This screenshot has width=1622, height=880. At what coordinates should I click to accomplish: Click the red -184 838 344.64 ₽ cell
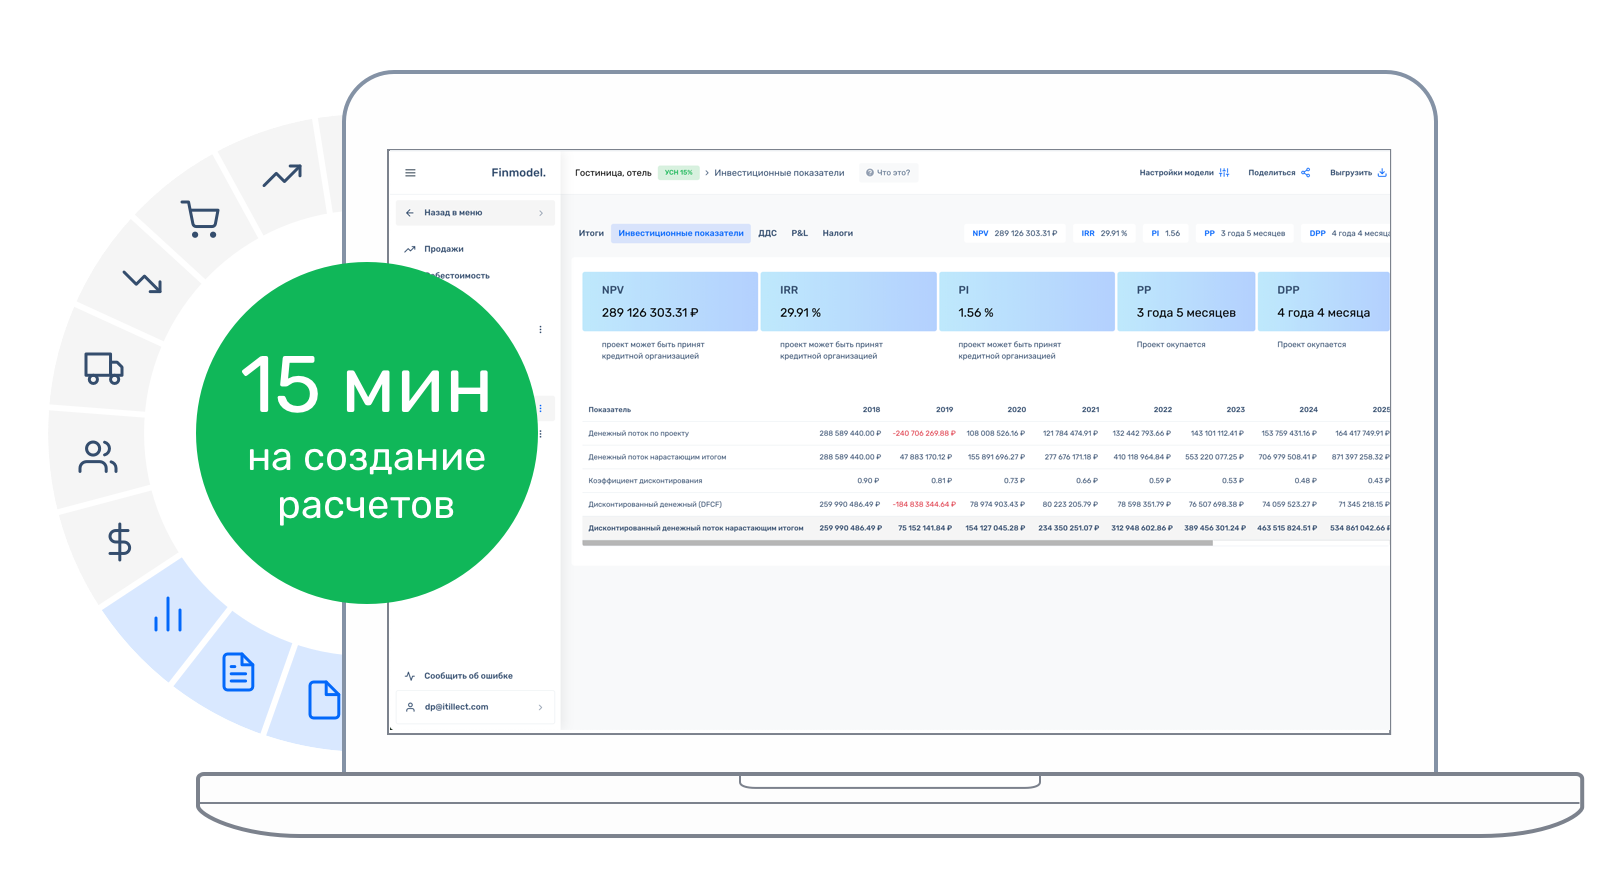(x=924, y=505)
